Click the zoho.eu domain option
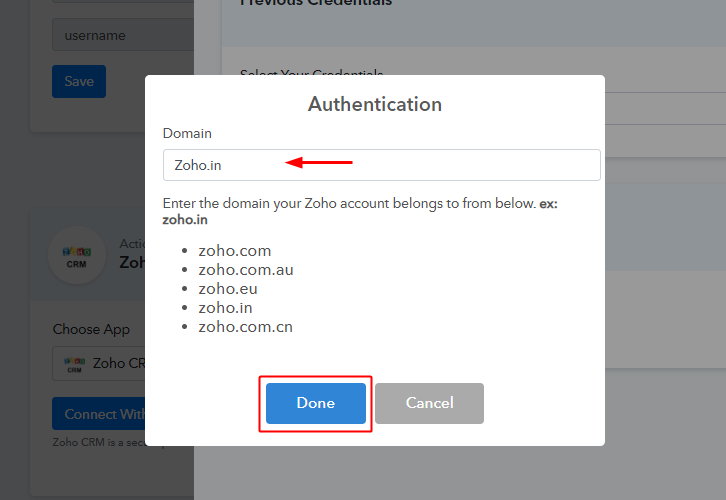726x500 pixels. pos(228,288)
